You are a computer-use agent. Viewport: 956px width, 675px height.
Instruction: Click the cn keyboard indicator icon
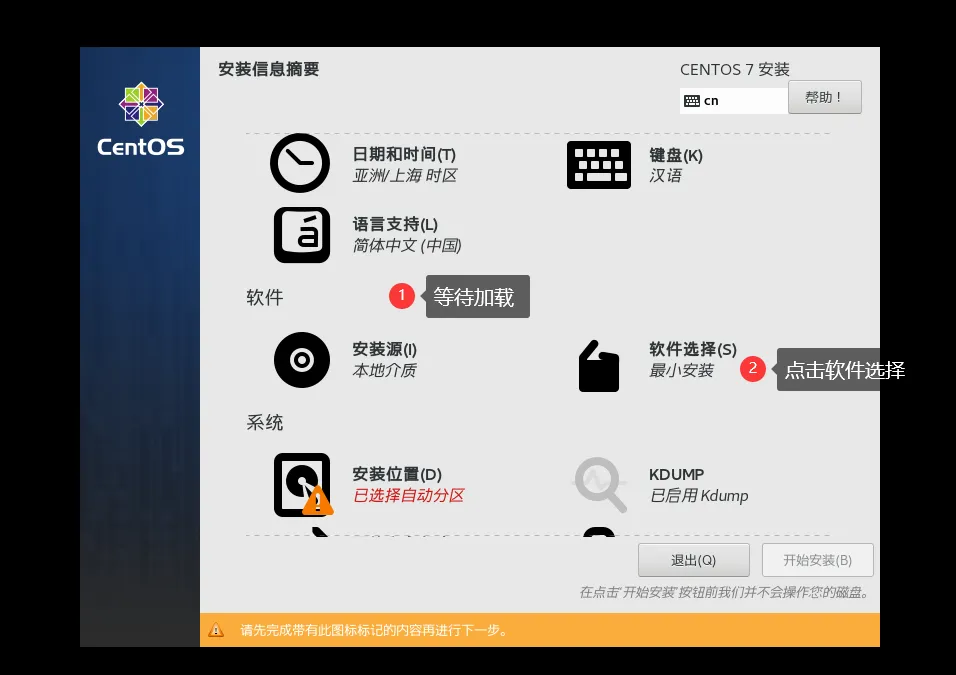[692, 101]
